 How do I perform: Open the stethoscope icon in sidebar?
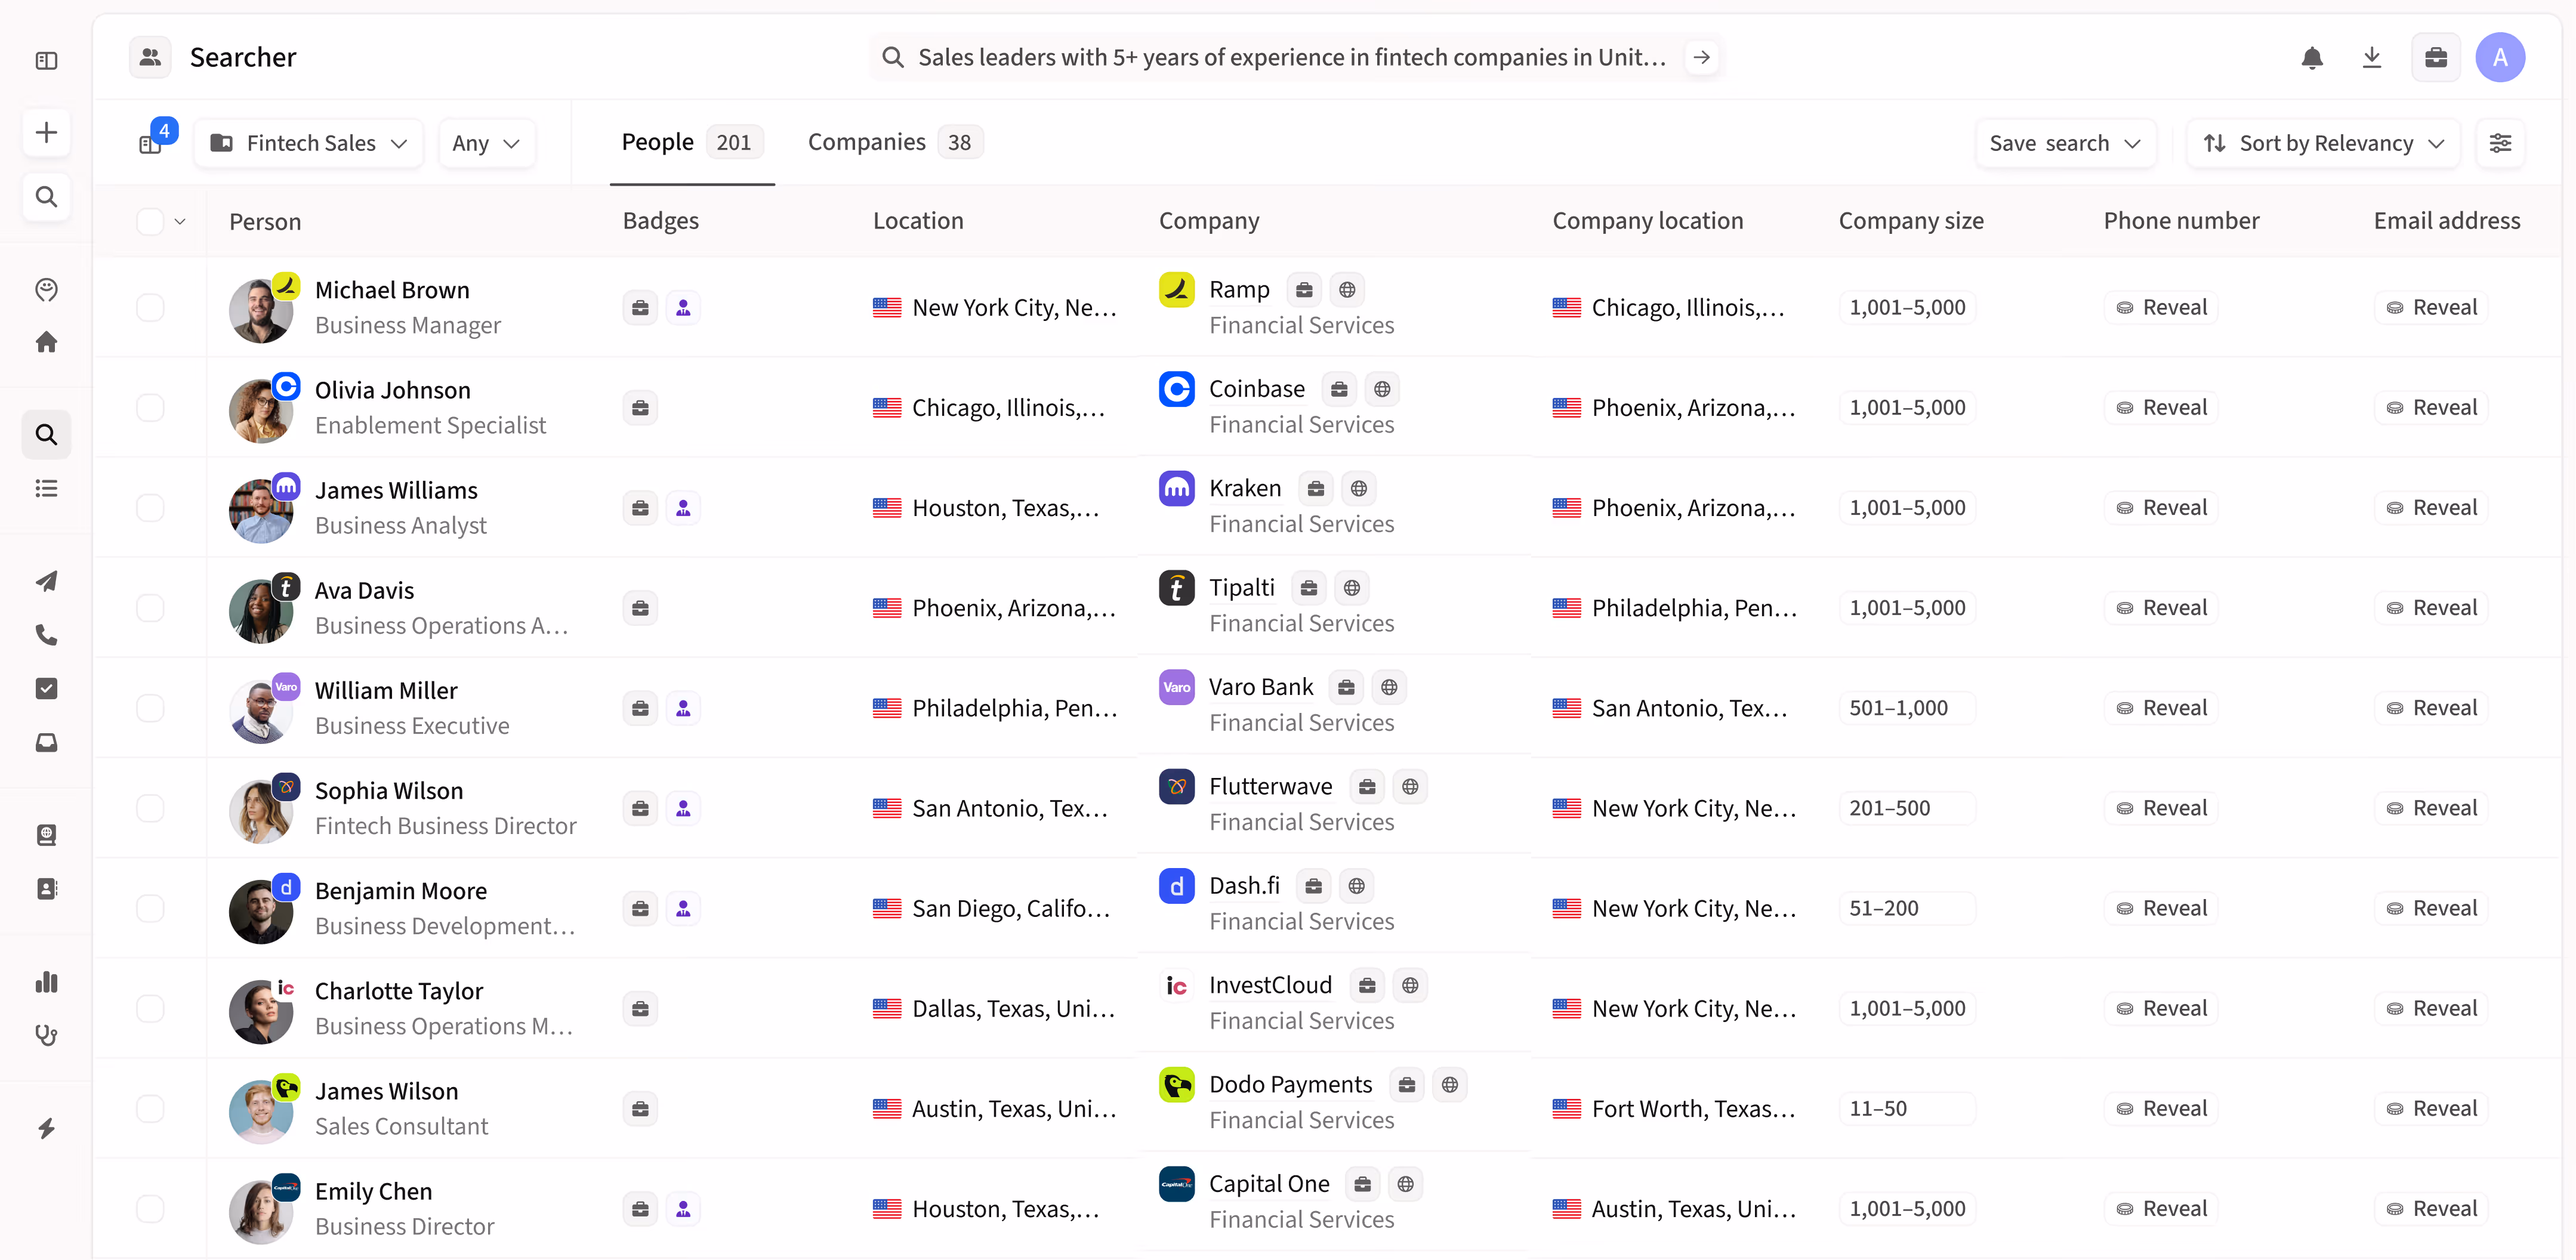point(46,1035)
